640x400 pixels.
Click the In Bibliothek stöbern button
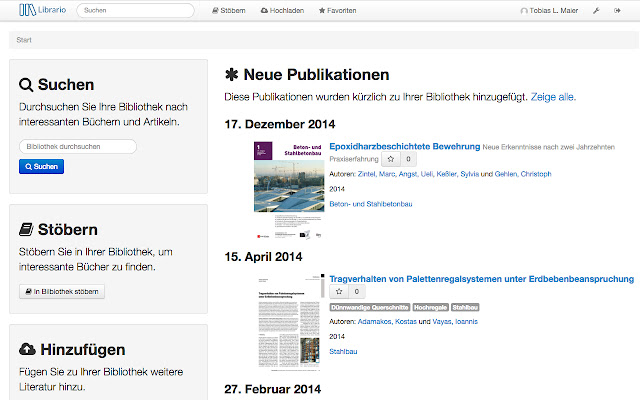tap(62, 291)
